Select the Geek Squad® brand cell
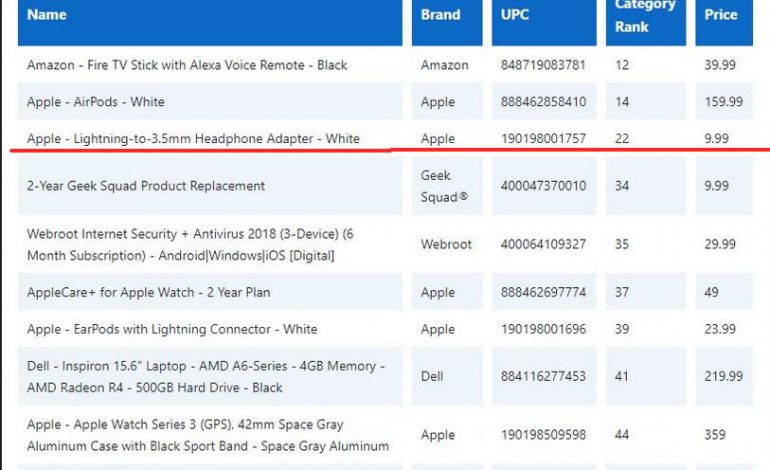This screenshot has width=770, height=470. 441,186
